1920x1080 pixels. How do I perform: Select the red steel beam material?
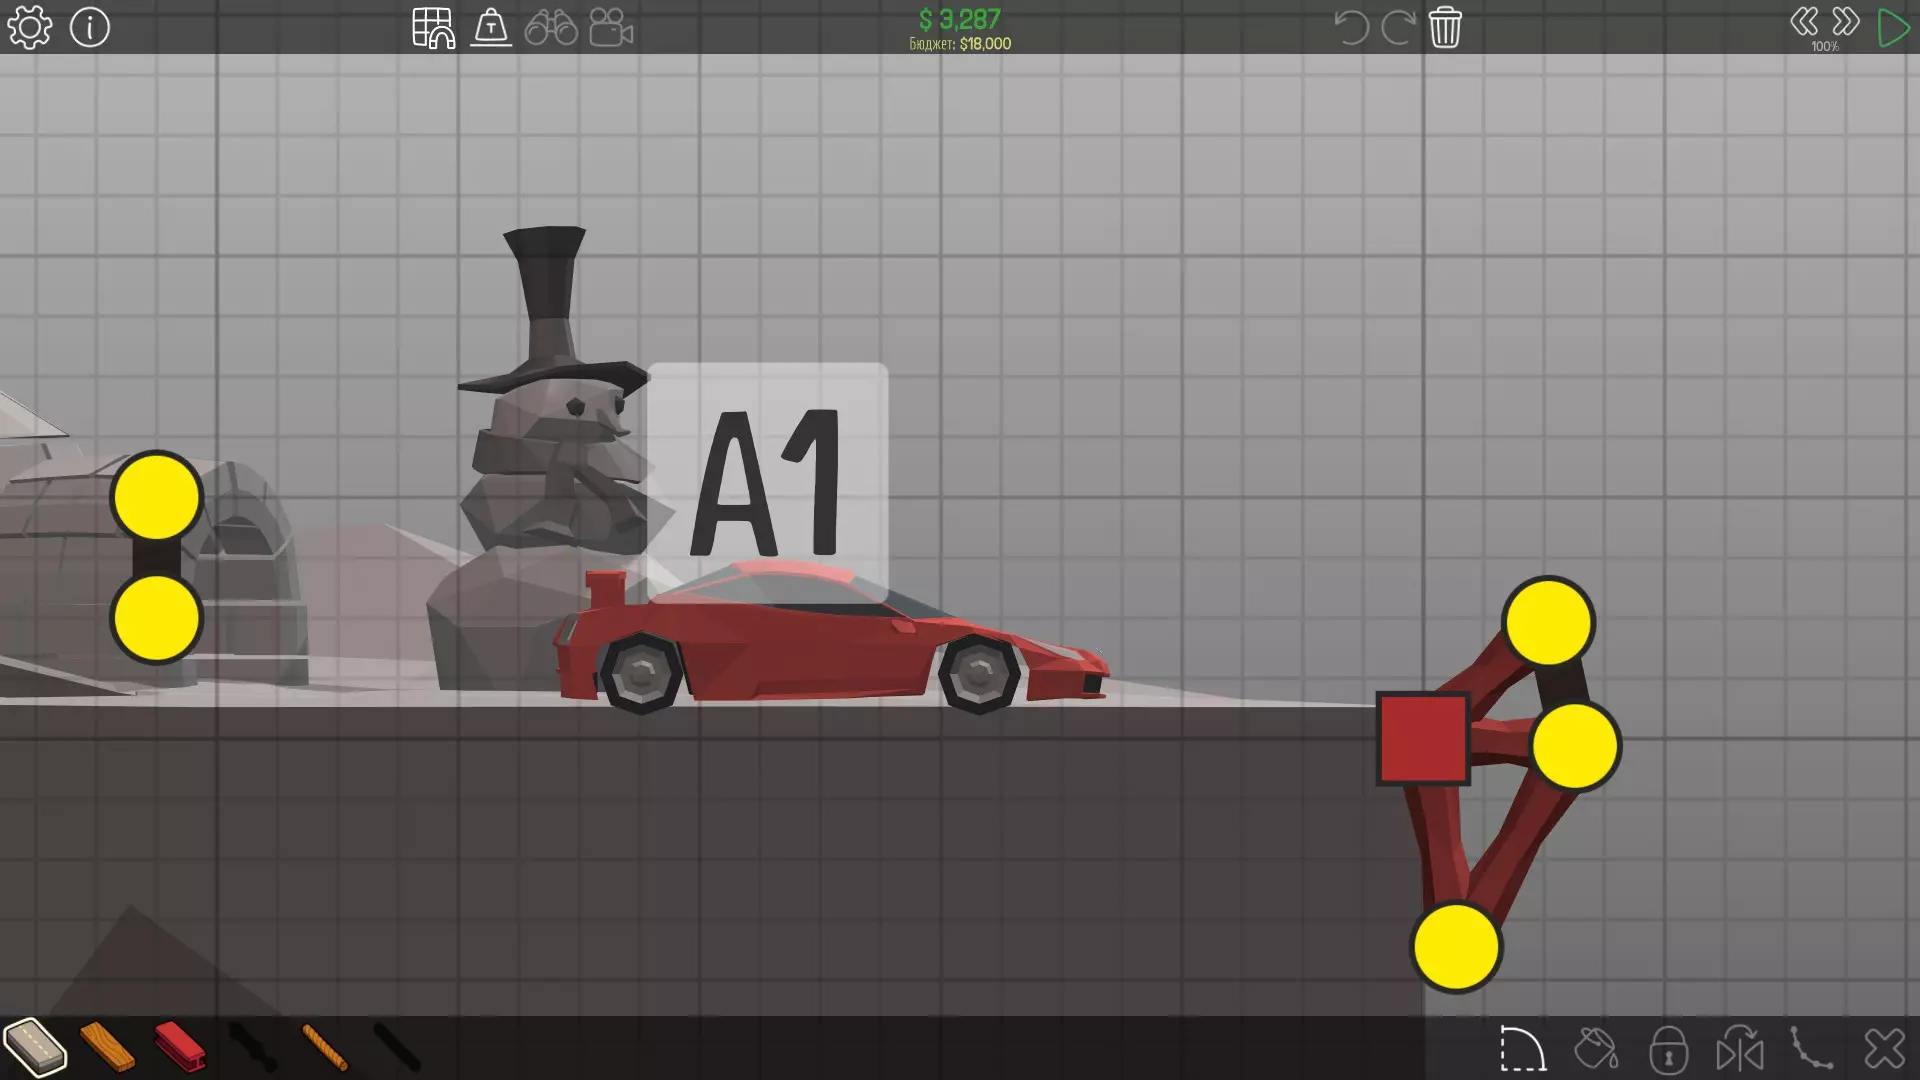point(180,1047)
